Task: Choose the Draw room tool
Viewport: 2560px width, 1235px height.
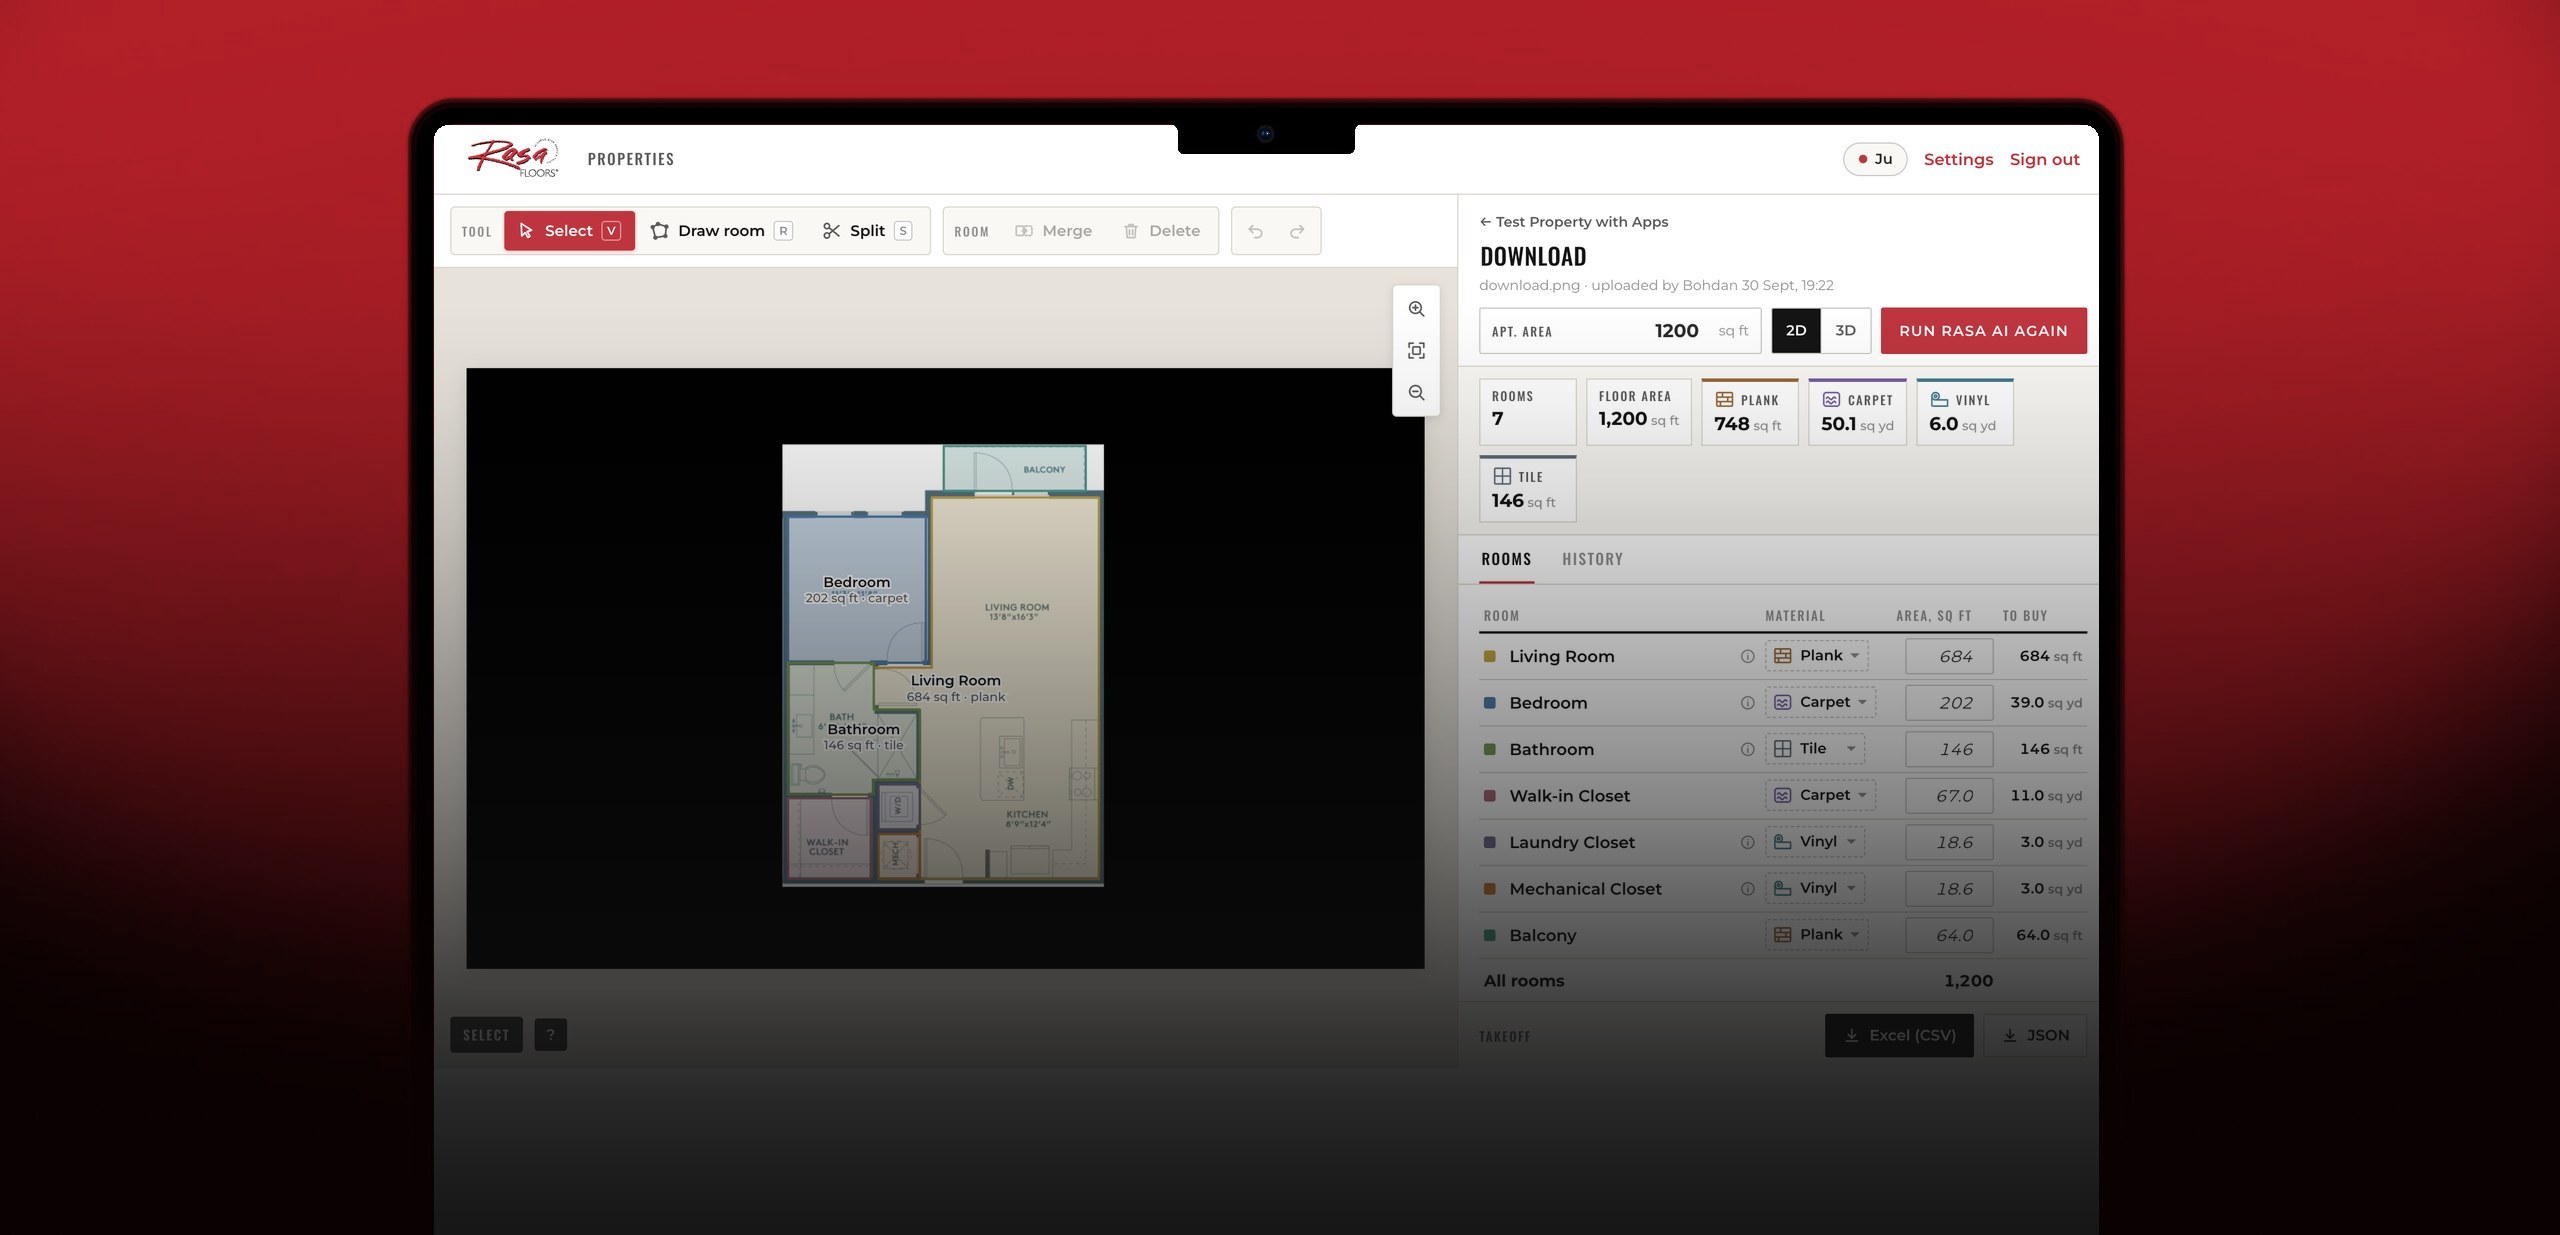Action: (720, 231)
